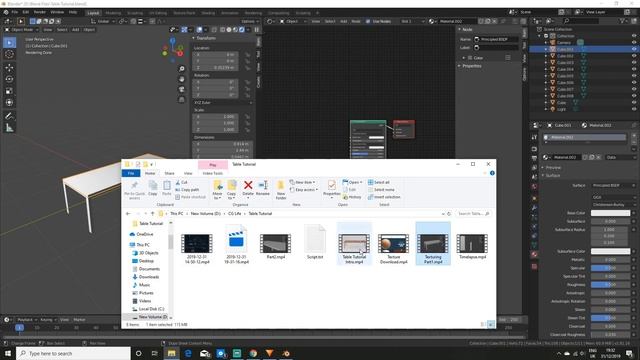Open Chrome from the Windows taskbar
The image size is (640, 360).
(x=253, y=353)
